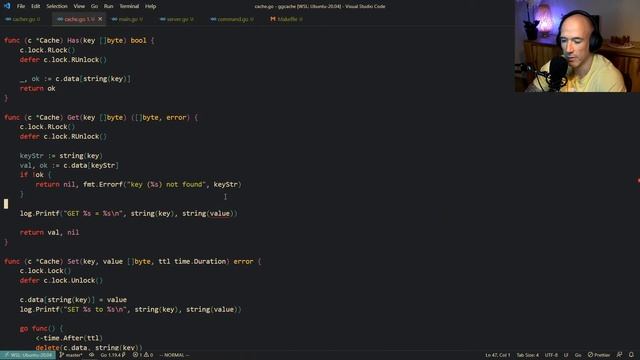
Task: Change the LF line ending setting
Action: point(566,355)
